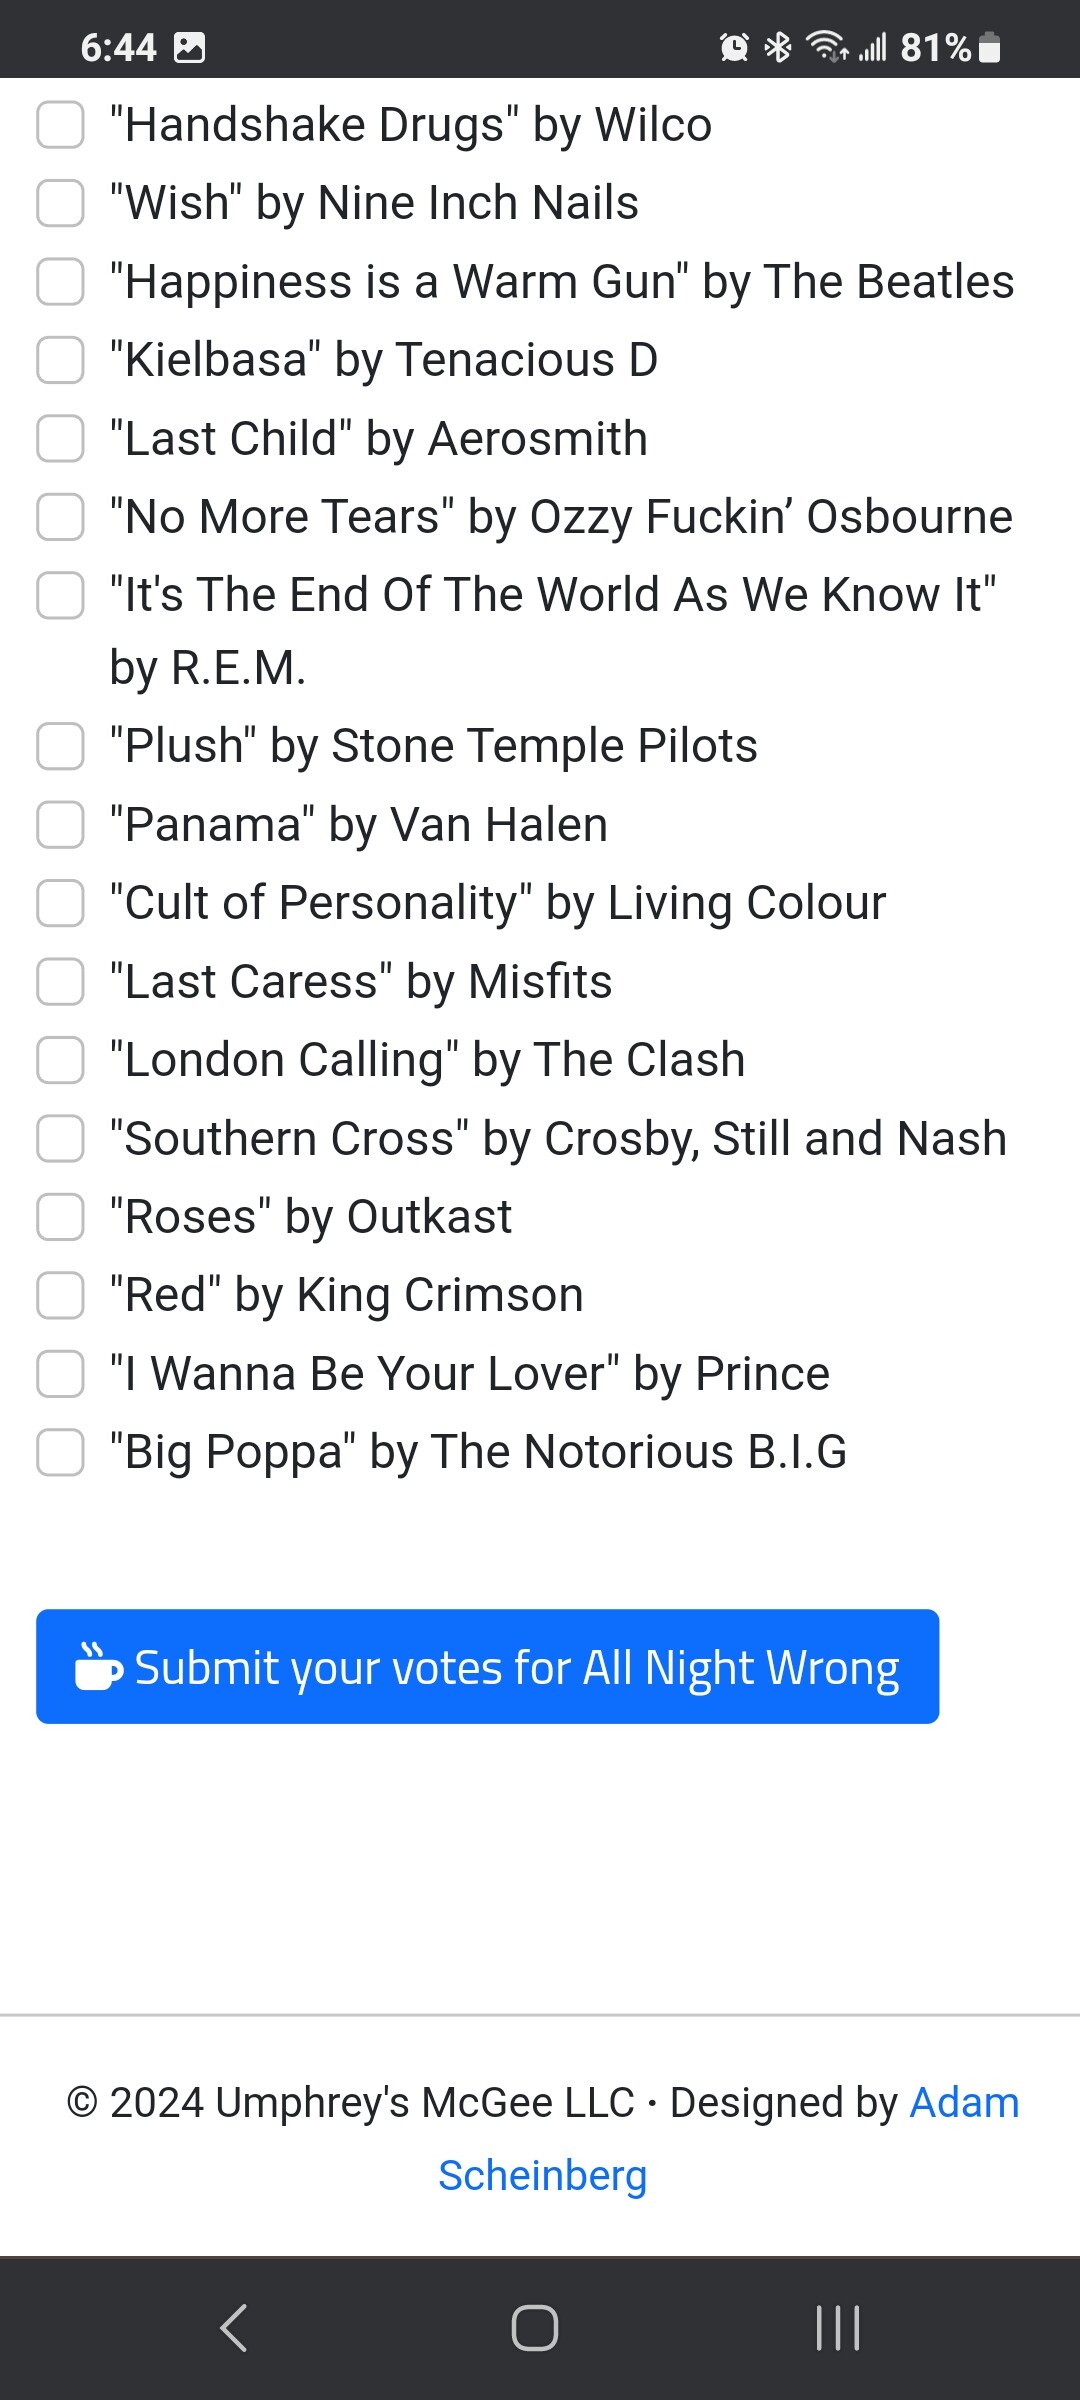Tap the Wi-Fi status bar icon
The width and height of the screenshot is (1080, 2400).
click(x=828, y=46)
